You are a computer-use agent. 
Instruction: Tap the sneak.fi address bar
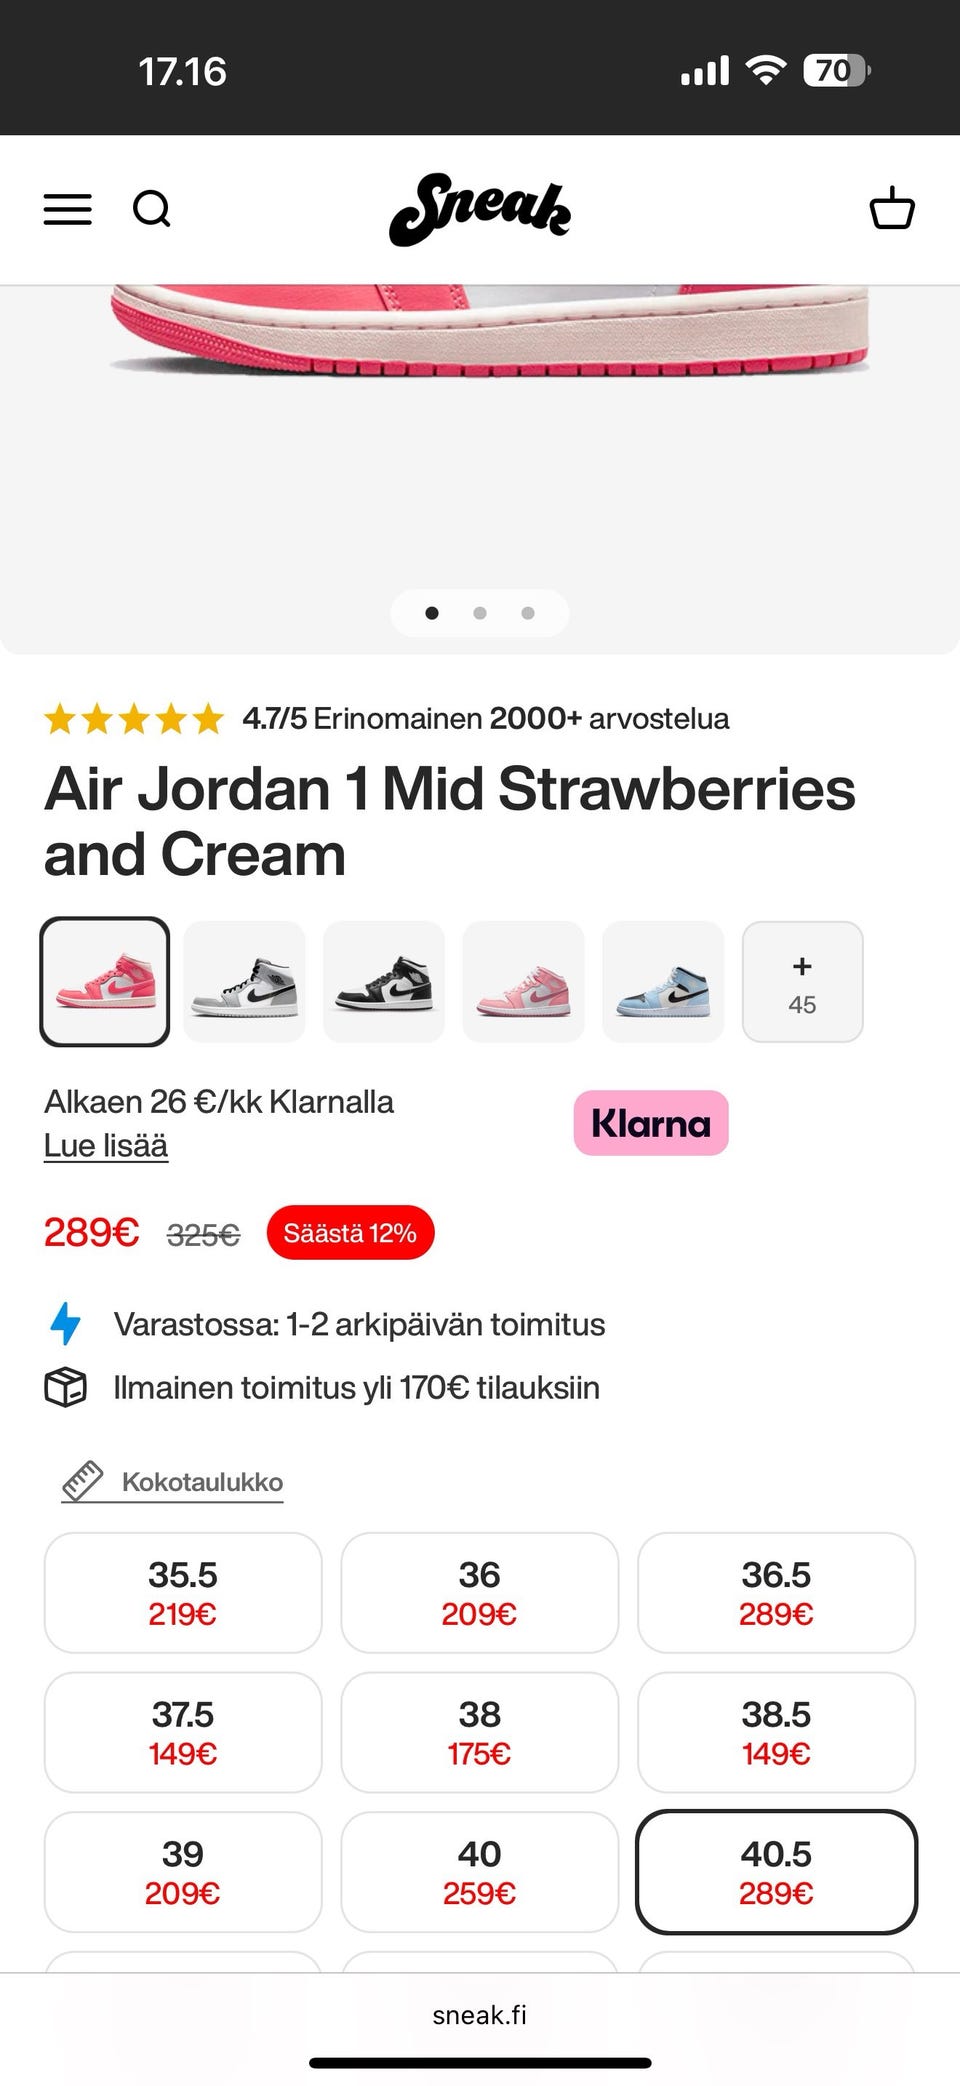pyautogui.click(x=480, y=2015)
